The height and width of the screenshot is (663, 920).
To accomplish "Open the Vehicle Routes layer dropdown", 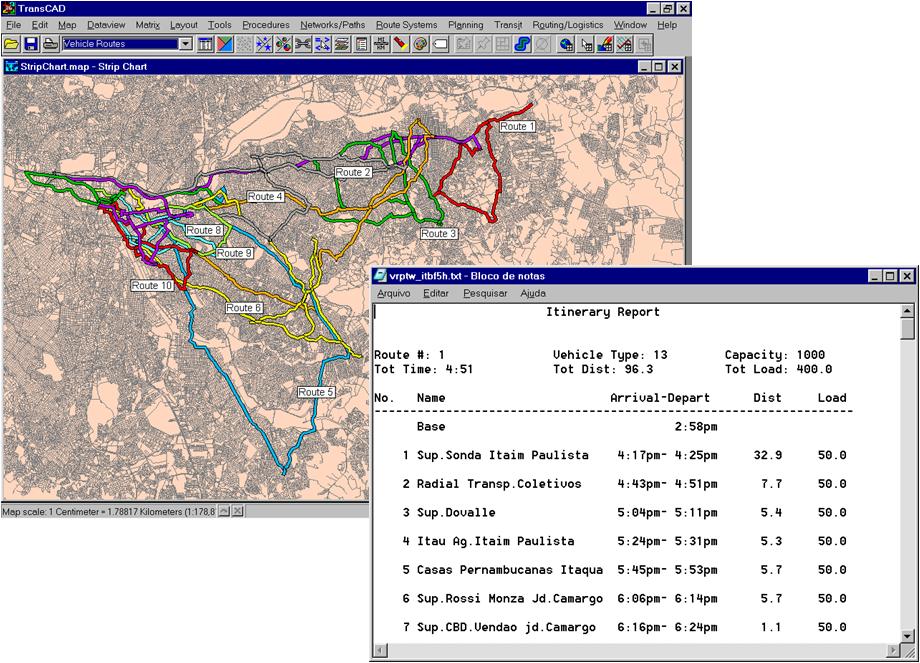I will point(185,44).
